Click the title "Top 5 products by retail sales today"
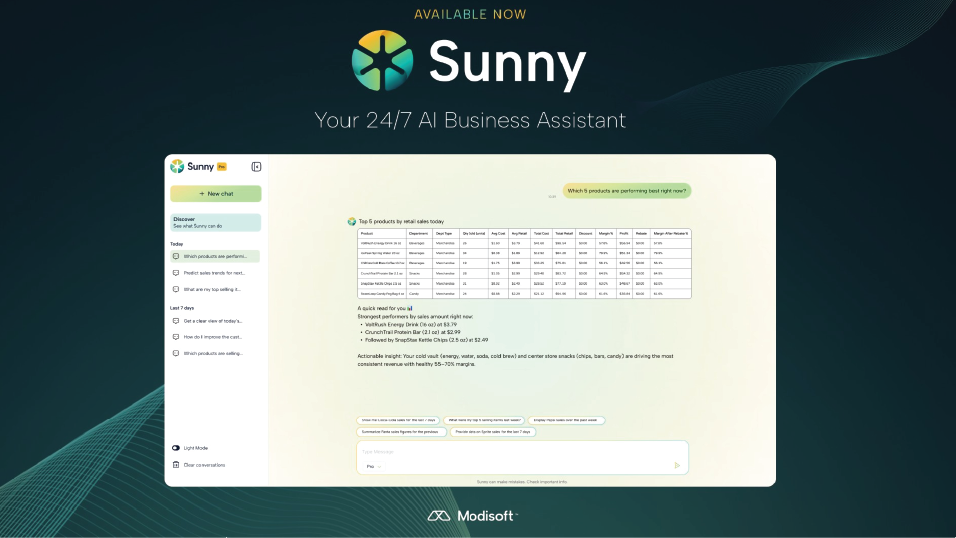The image size is (956, 538). tap(401, 221)
